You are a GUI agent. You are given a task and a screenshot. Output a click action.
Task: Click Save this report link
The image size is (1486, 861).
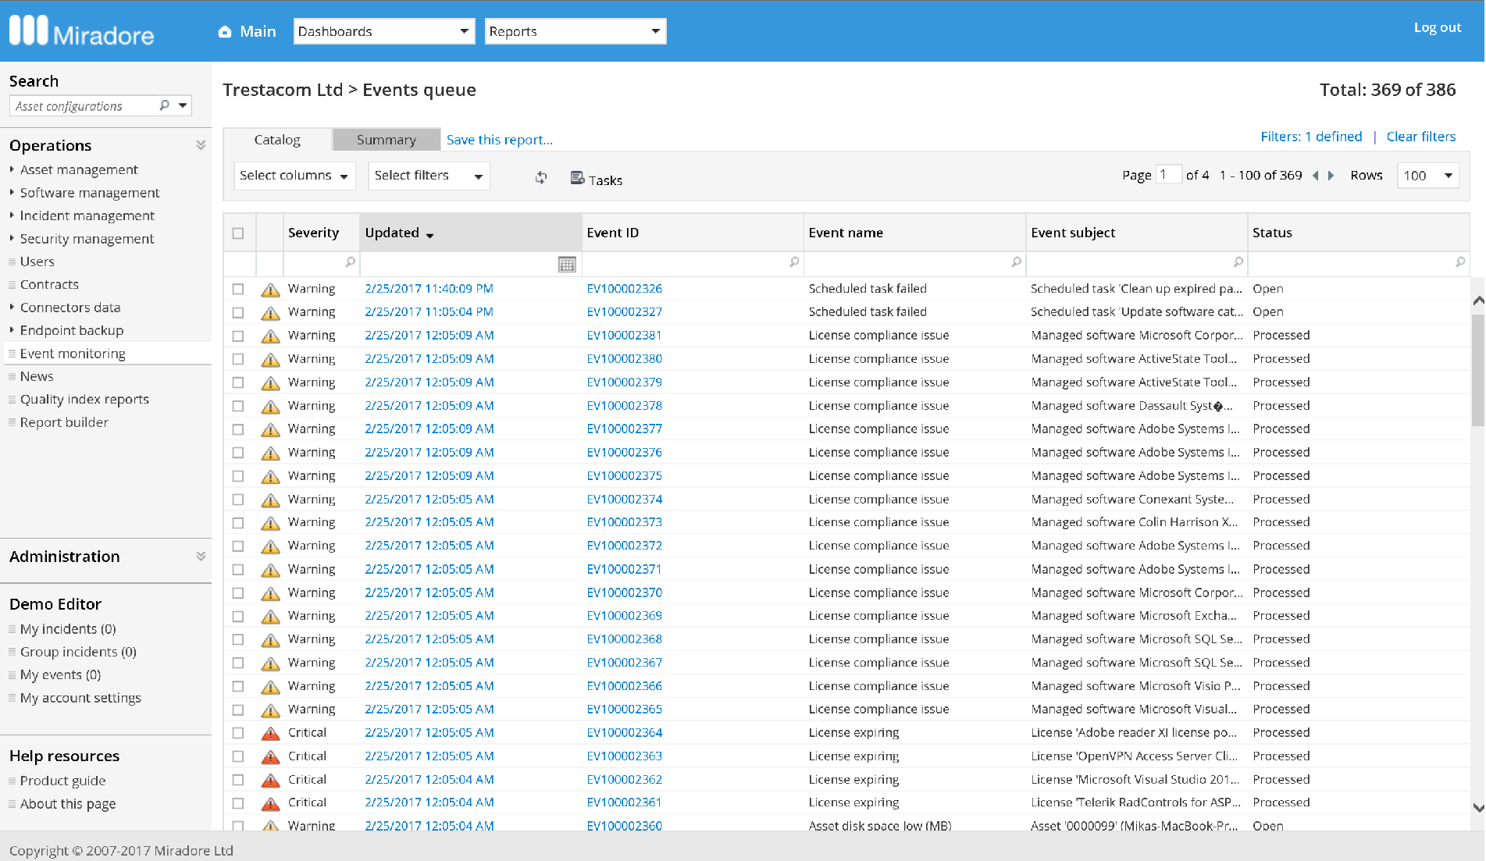(499, 140)
